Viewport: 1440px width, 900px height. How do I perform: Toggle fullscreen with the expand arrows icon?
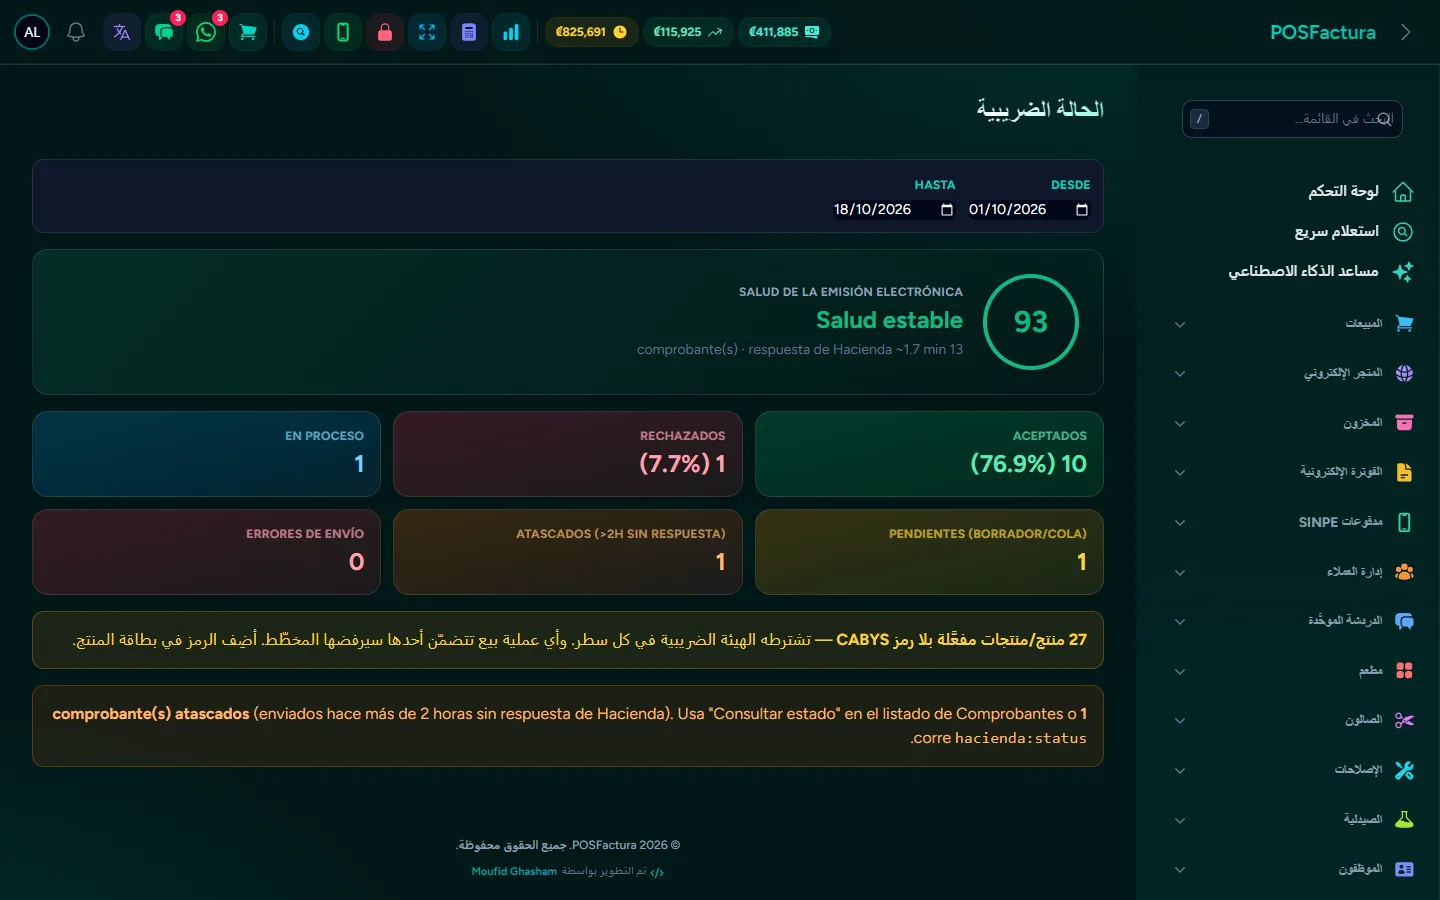click(x=427, y=32)
